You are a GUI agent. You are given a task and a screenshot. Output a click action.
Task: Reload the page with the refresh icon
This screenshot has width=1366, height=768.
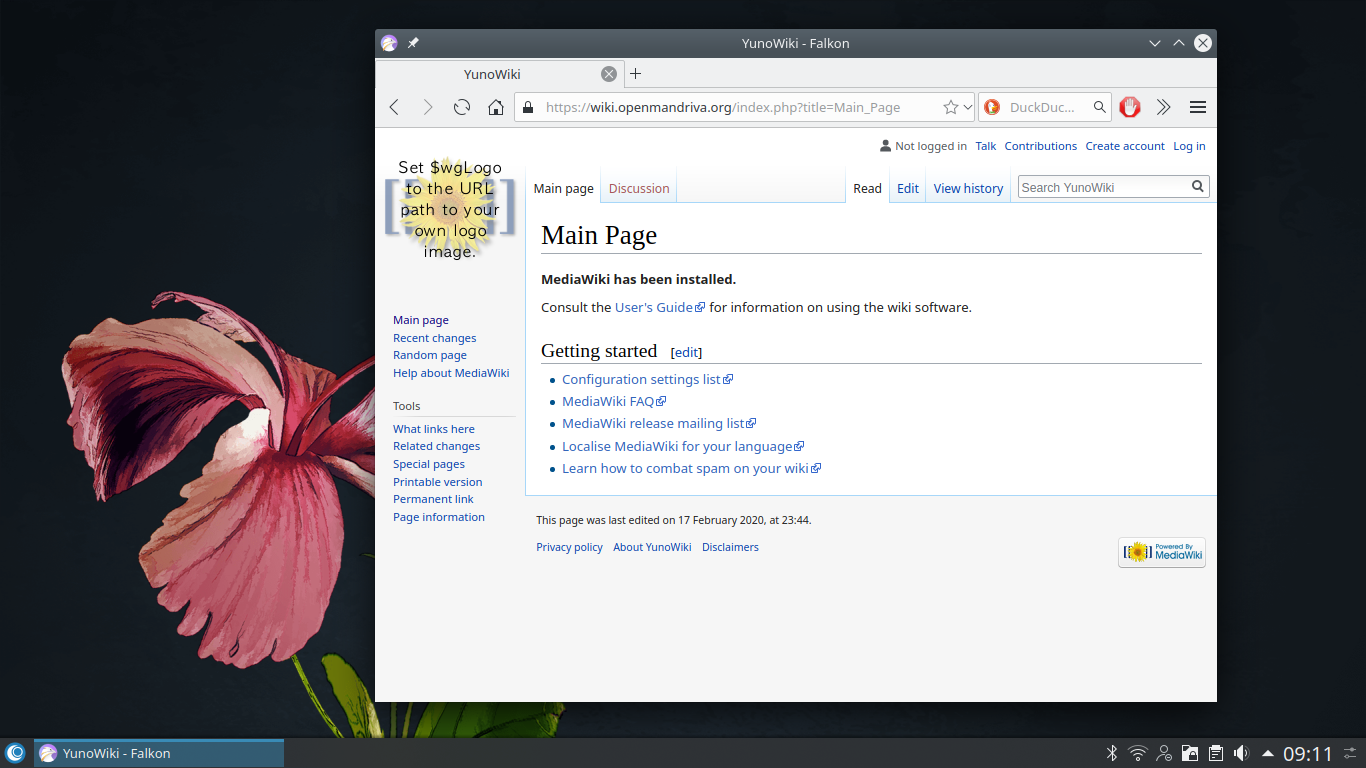(462, 107)
